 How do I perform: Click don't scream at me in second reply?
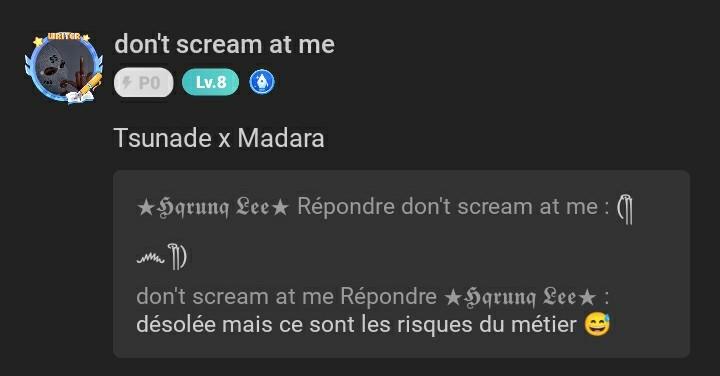(235, 297)
